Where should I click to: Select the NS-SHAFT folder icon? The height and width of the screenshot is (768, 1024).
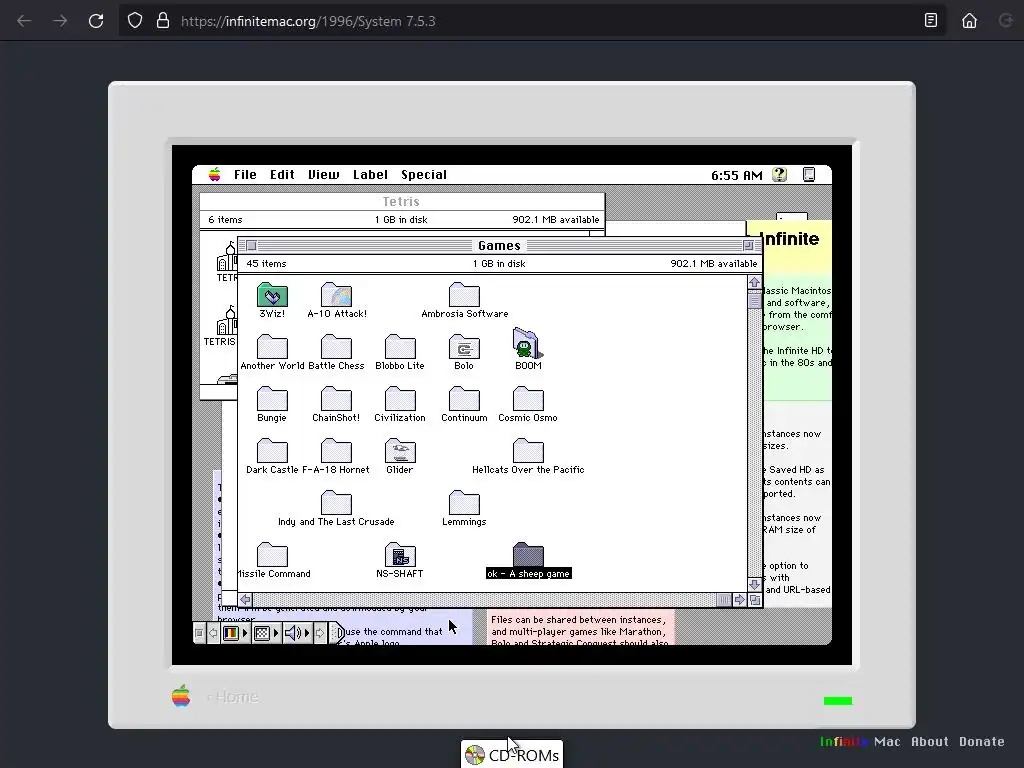point(400,555)
